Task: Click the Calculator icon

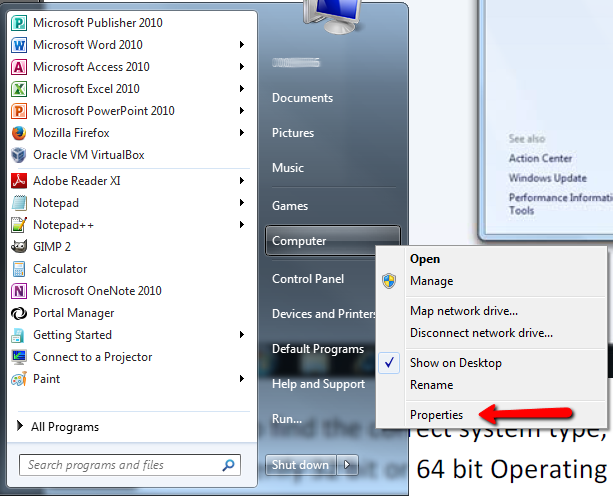Action: [x=19, y=269]
